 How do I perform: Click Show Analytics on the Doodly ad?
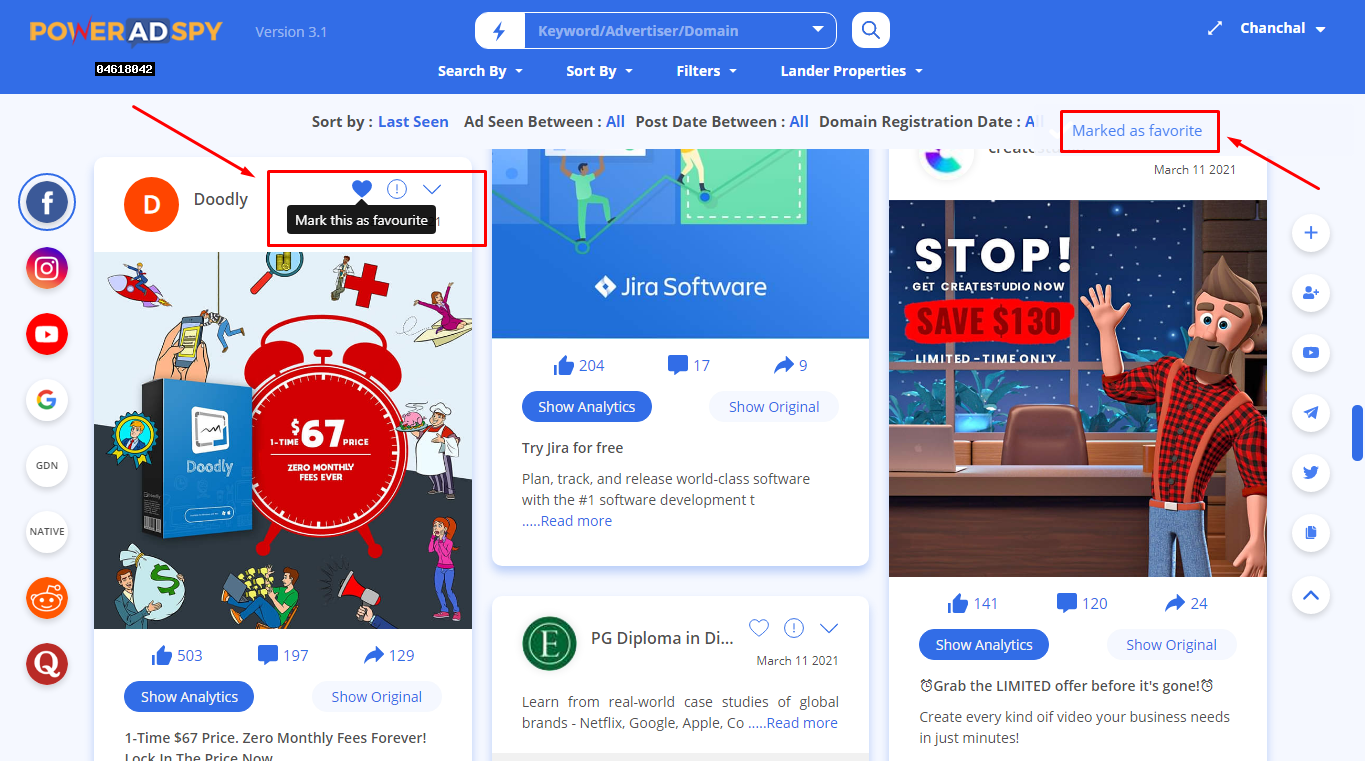click(x=189, y=697)
